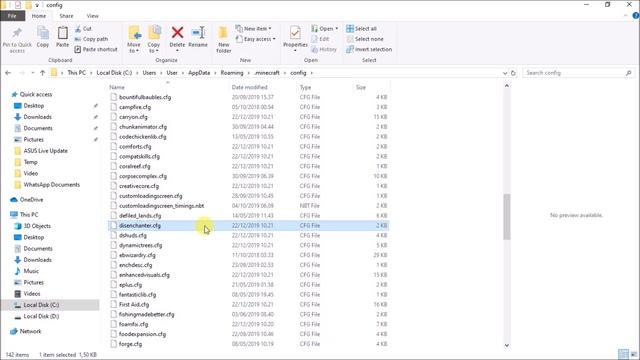Image resolution: width=640 pixels, height=360 pixels.
Task: Open the New item dropdown
Action: tap(253, 29)
